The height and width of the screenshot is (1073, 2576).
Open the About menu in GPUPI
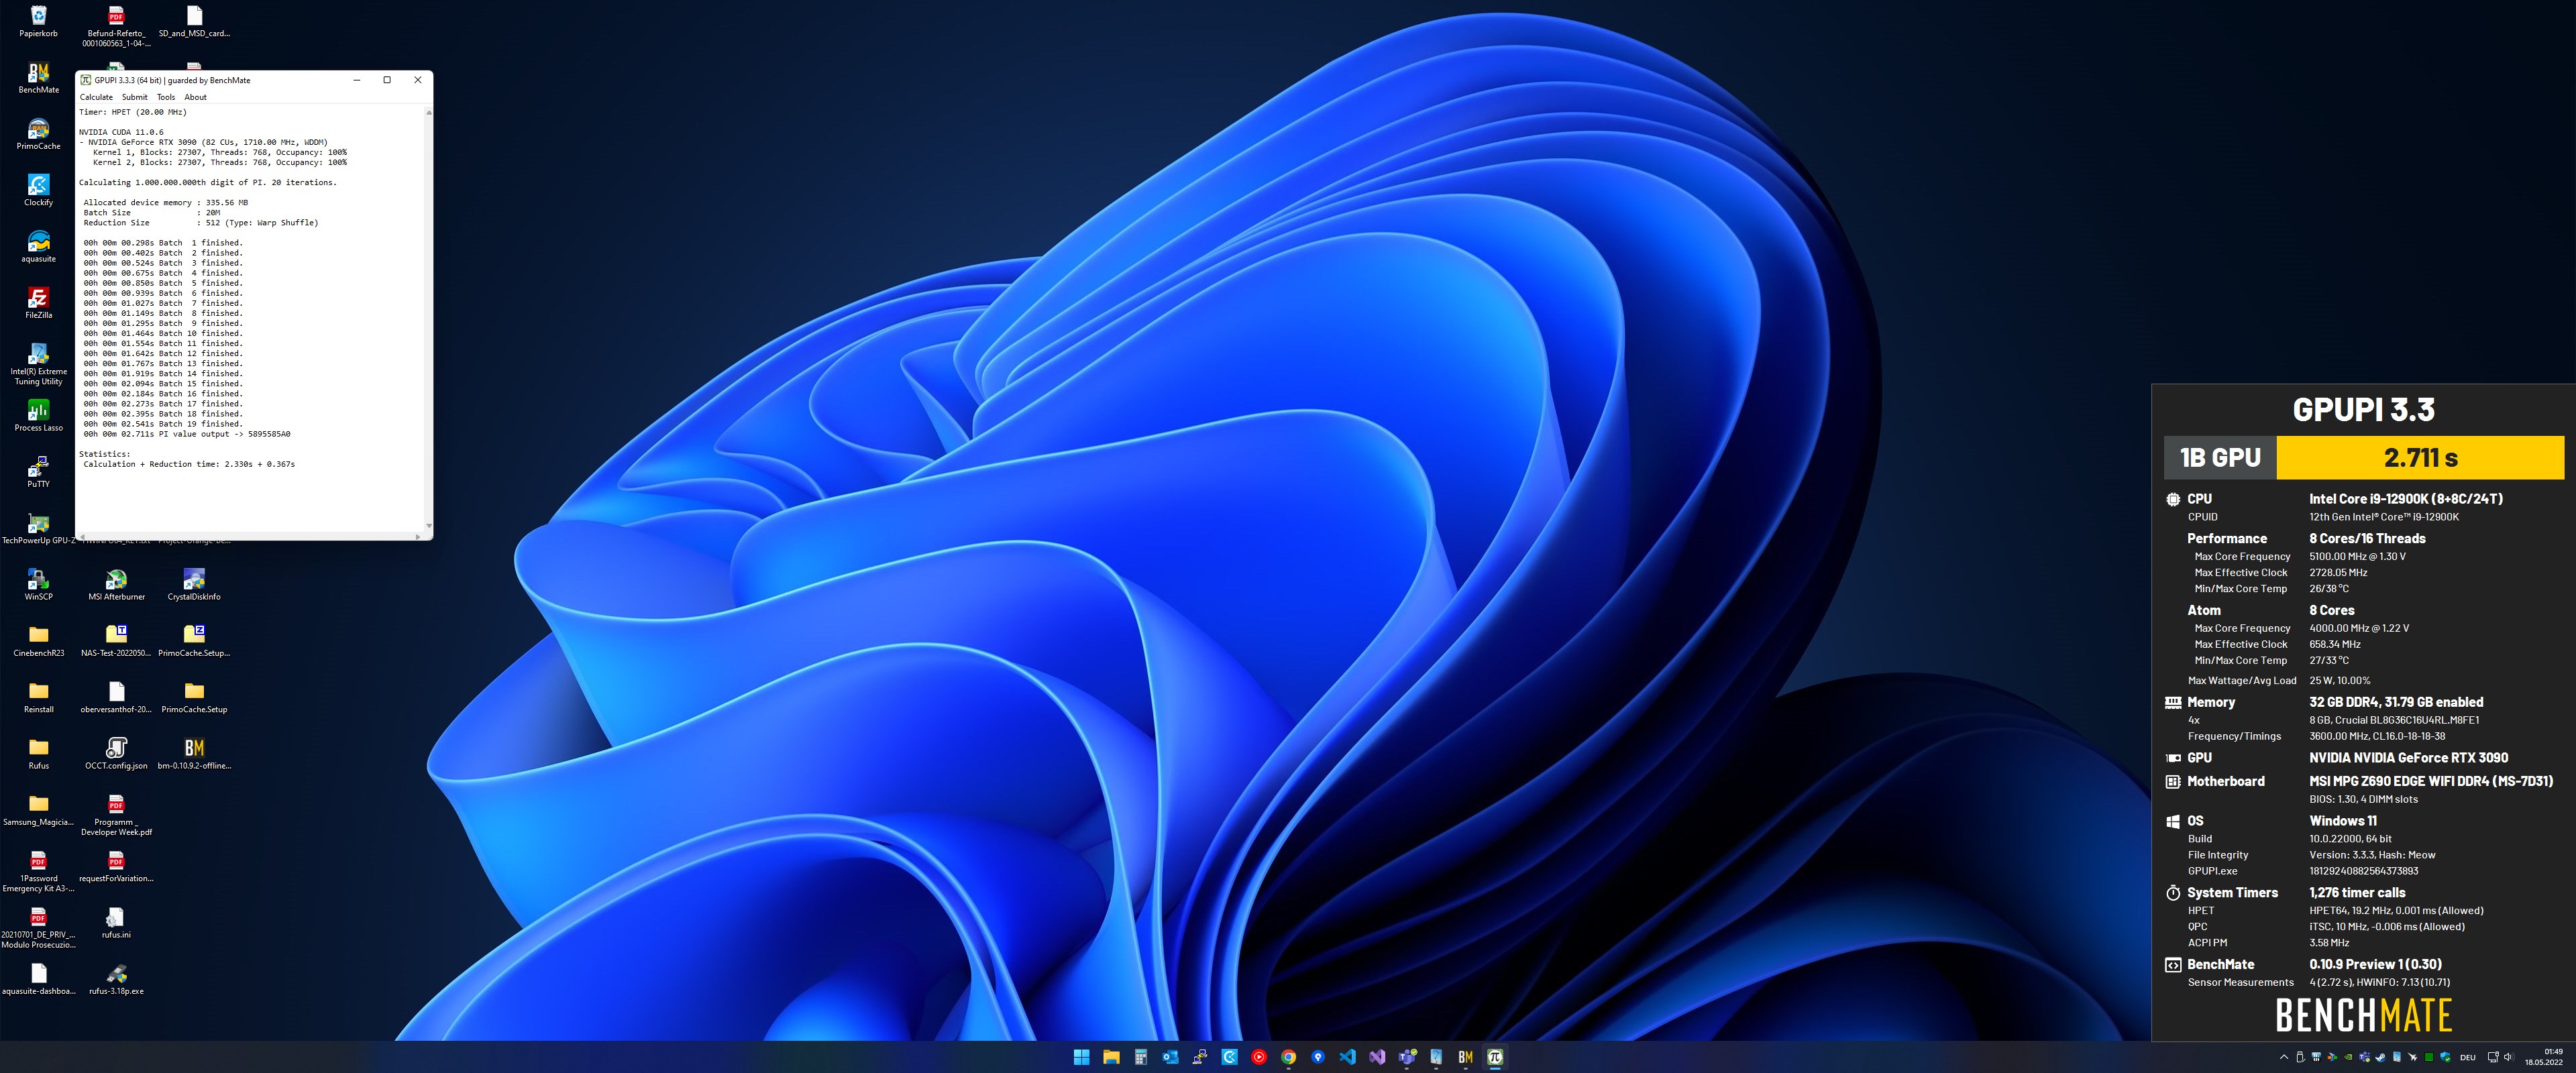click(x=195, y=97)
